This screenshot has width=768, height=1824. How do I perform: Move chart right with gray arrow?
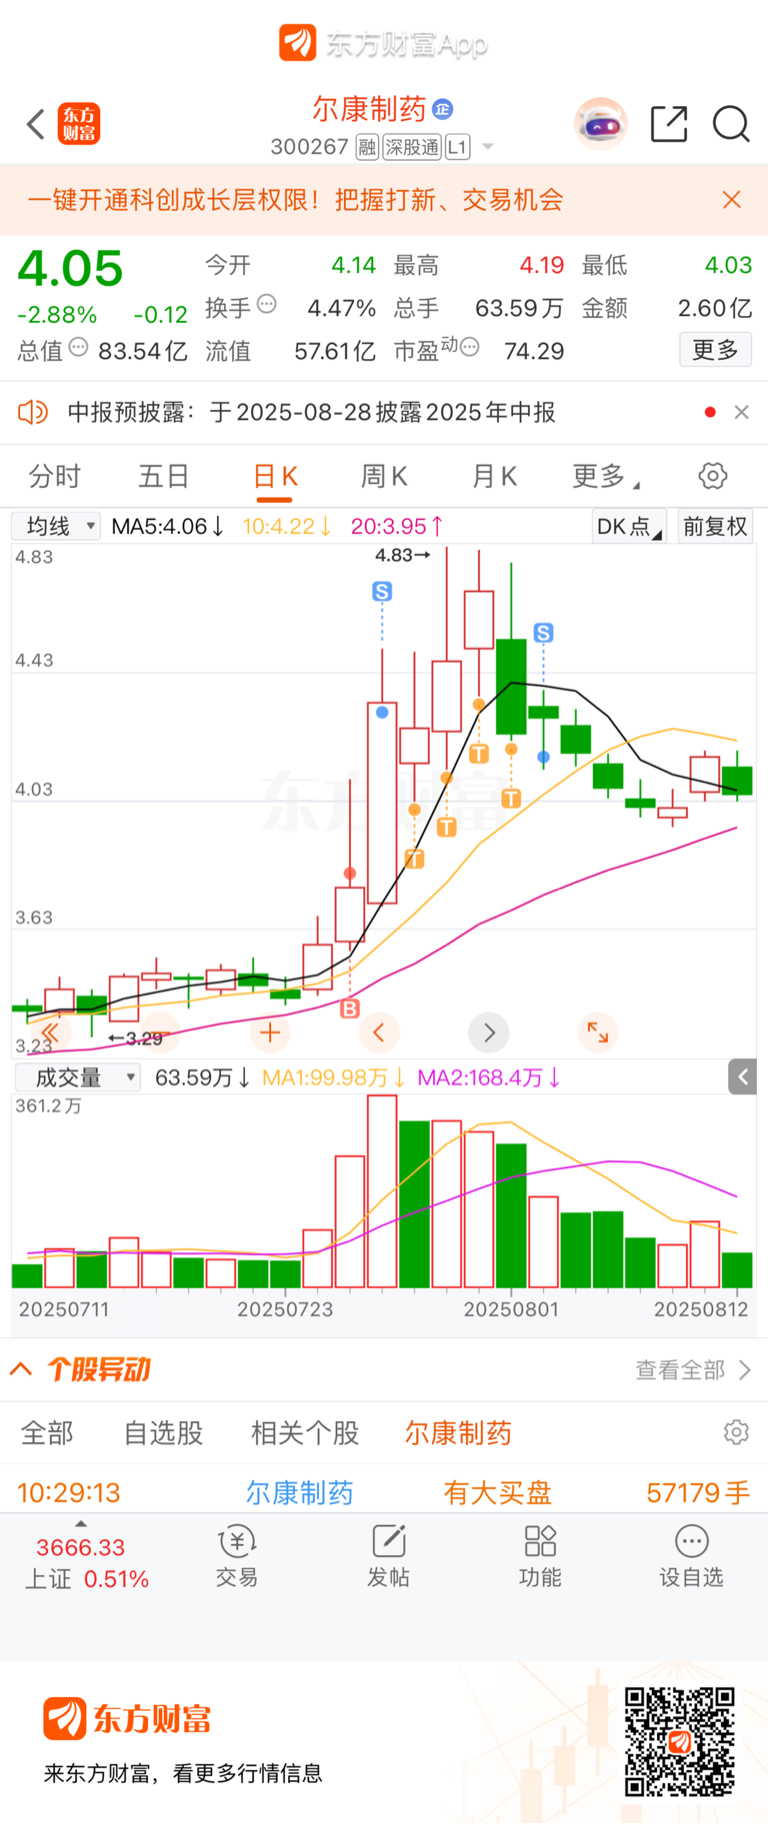coord(489,1033)
